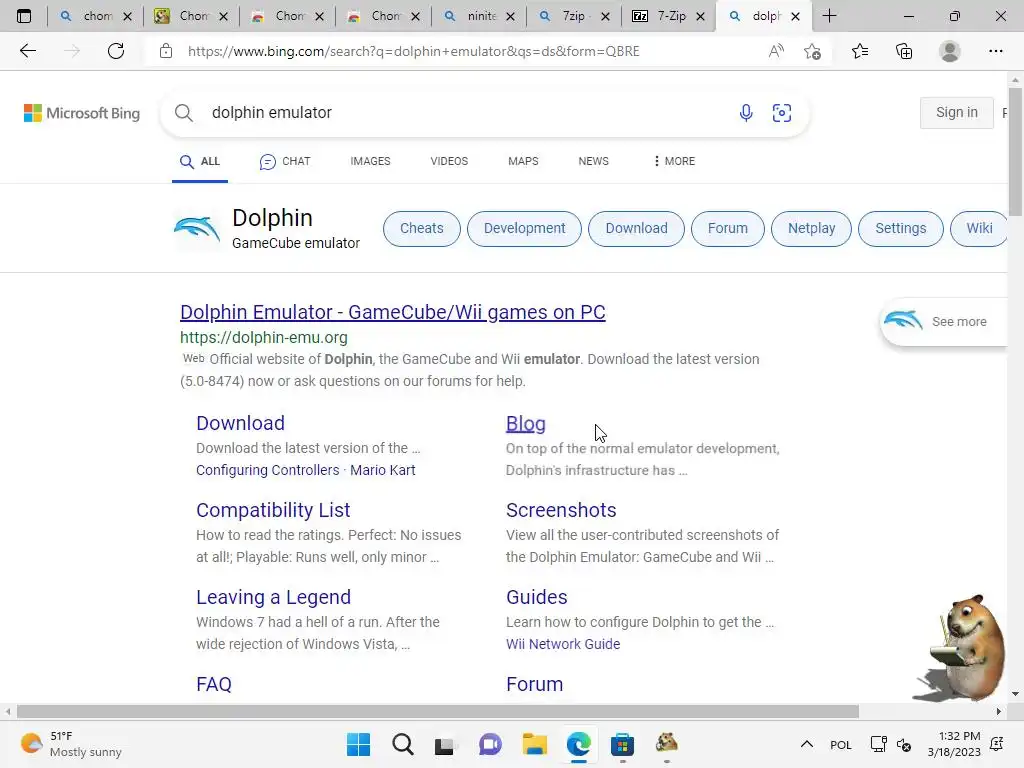The height and width of the screenshot is (768, 1024).
Task: Show hidden system tray icons chevron
Action: click(807, 744)
